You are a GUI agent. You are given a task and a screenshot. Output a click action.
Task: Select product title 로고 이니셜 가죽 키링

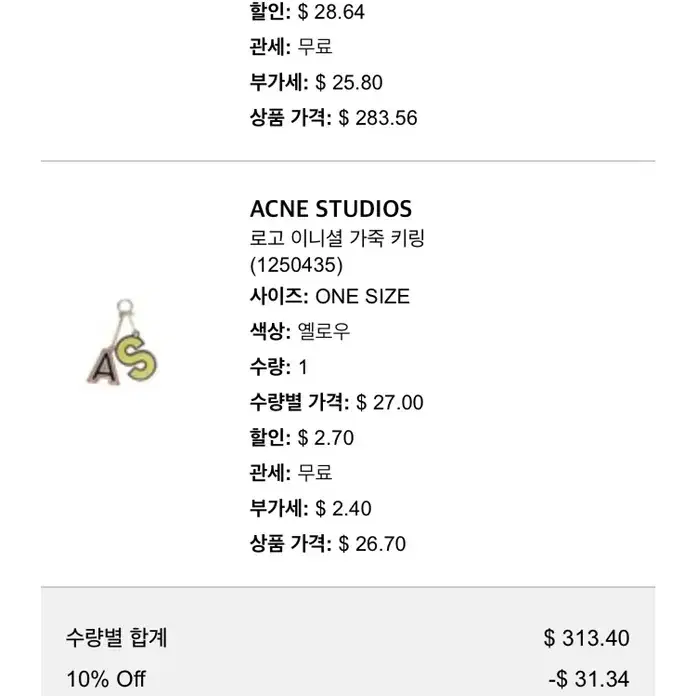337,238
